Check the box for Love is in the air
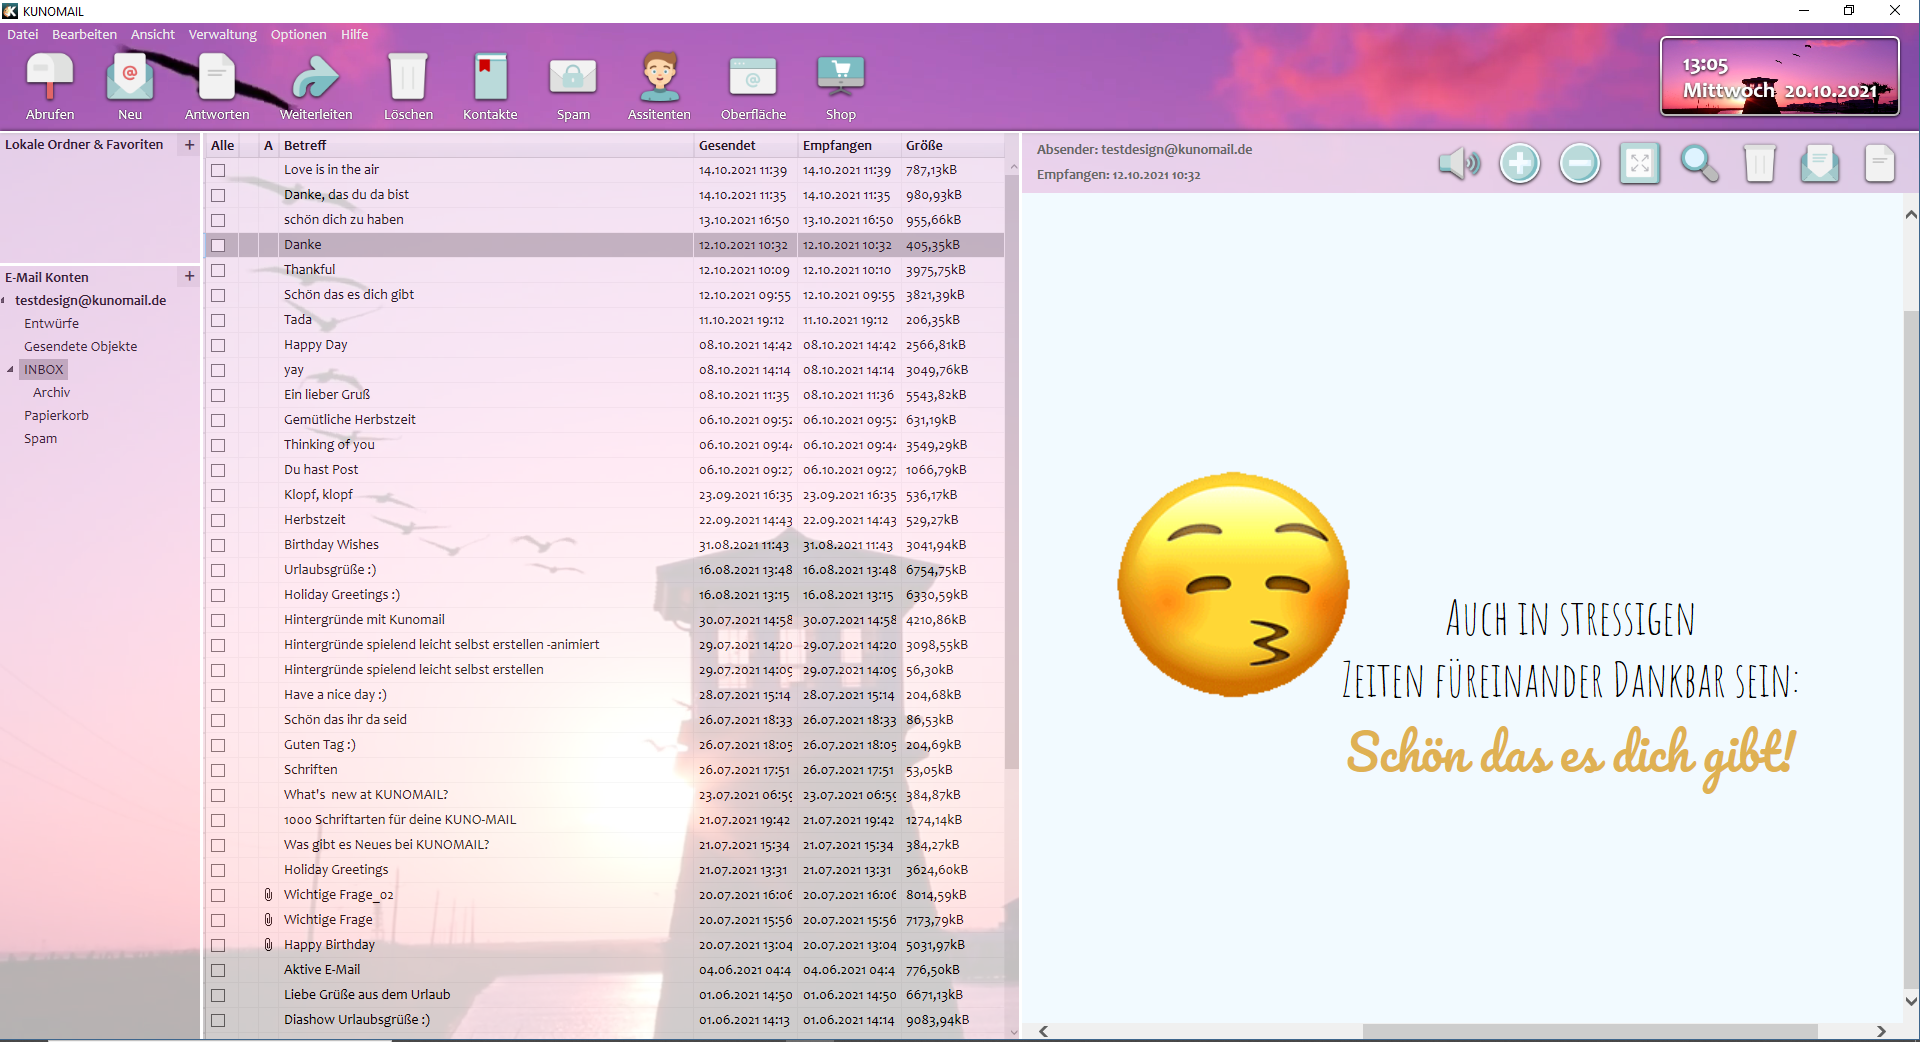Viewport: 1920px width, 1042px height. pyautogui.click(x=218, y=170)
